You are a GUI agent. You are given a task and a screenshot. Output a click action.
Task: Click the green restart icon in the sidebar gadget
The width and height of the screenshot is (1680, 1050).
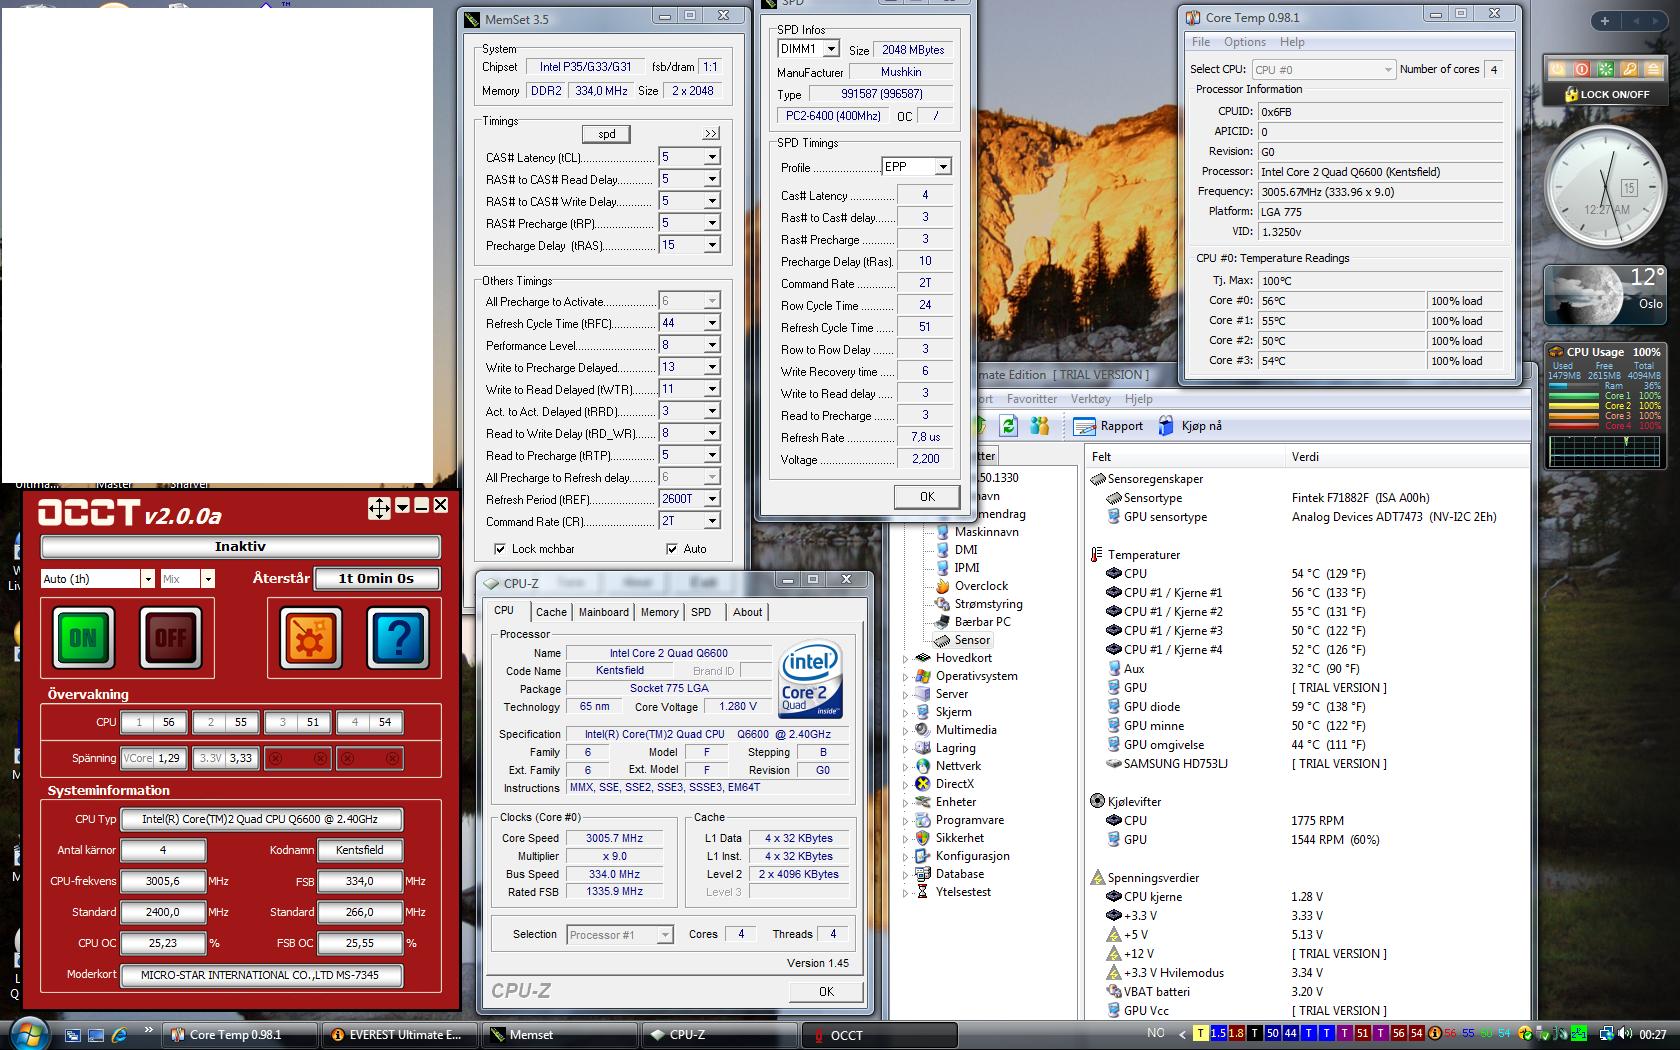(1606, 69)
